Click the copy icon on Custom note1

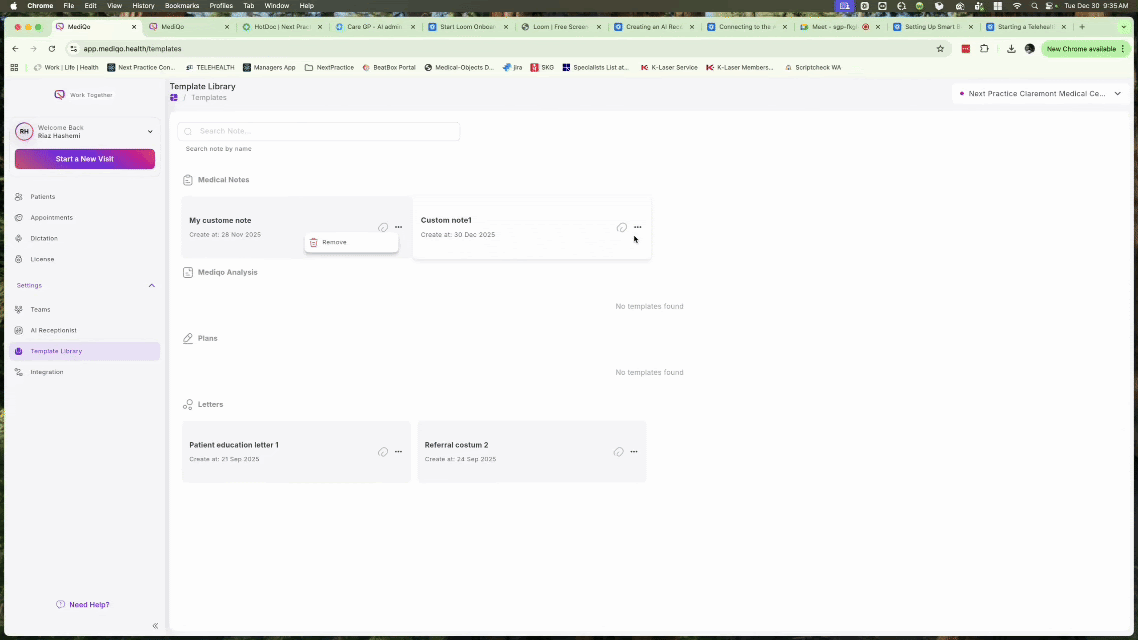click(x=622, y=228)
